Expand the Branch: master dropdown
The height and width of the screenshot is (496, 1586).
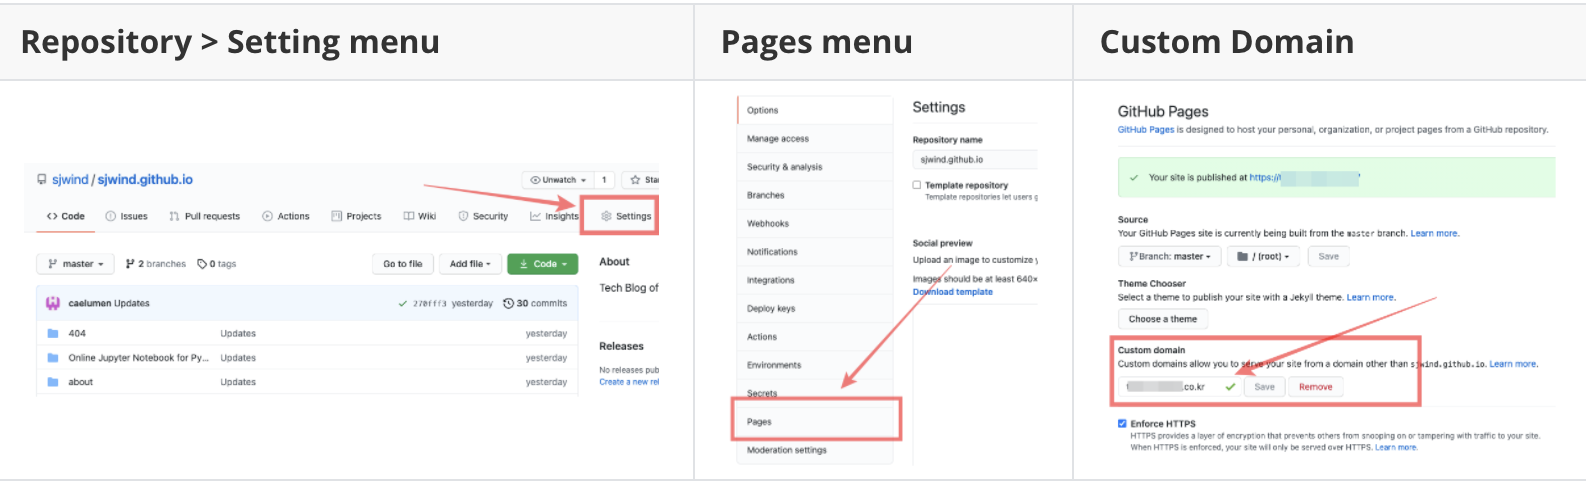coord(1169,257)
